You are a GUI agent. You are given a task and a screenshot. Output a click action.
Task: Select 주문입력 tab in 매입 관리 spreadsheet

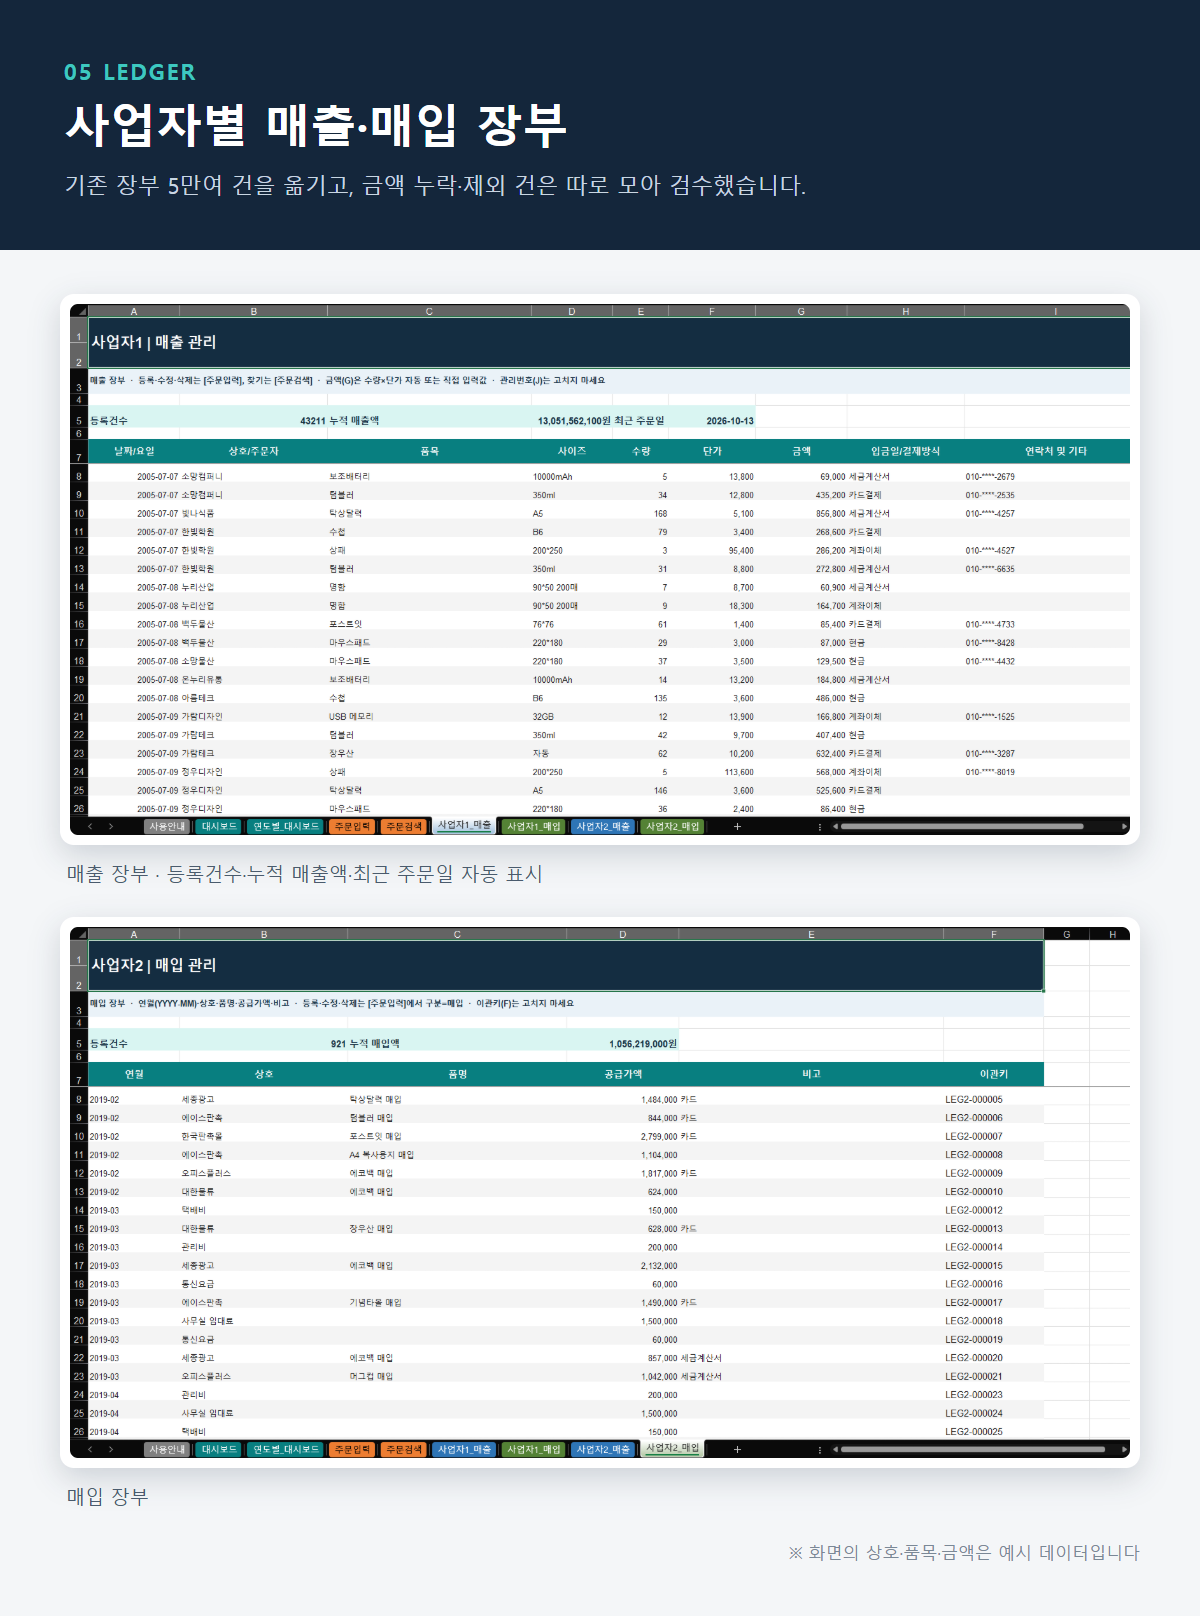[x=352, y=1449]
